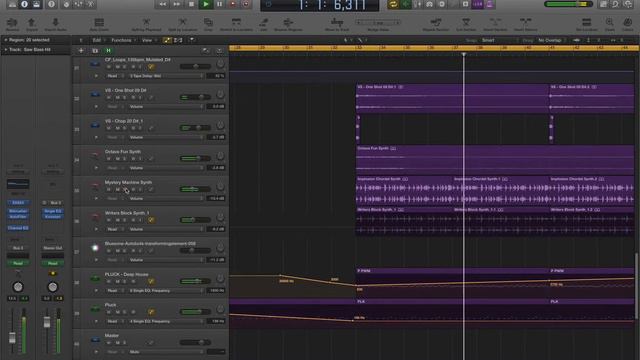Screen dimensions: 640x360
Task: Mute the Octave Fun Synth track
Action: pos(117,159)
